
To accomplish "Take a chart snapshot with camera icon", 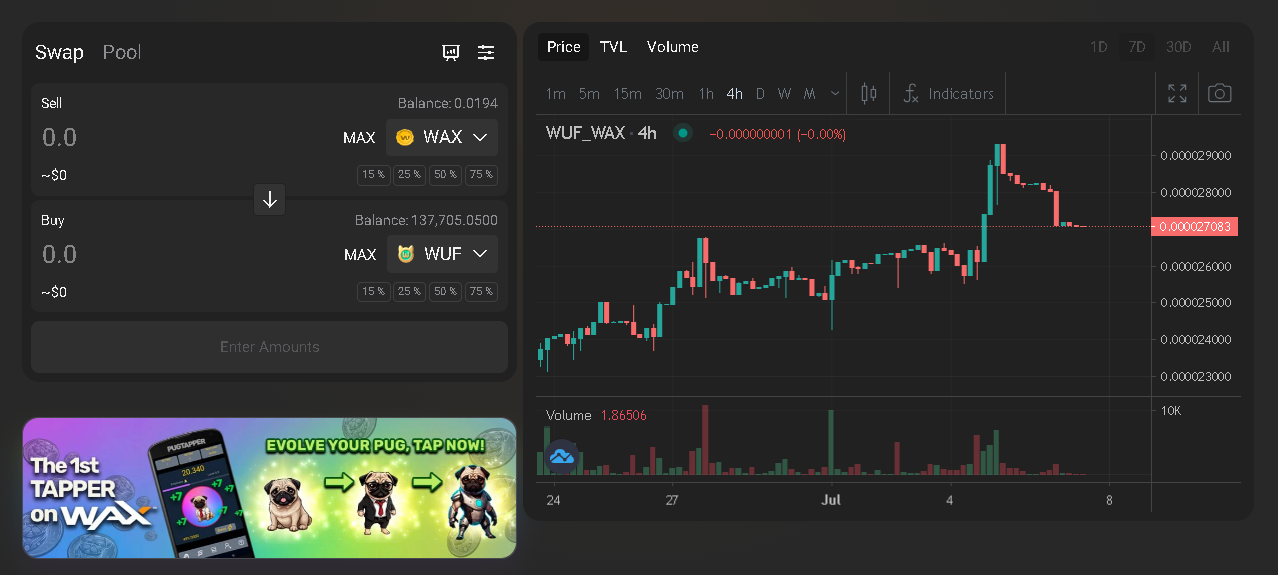I will pyautogui.click(x=1219, y=94).
